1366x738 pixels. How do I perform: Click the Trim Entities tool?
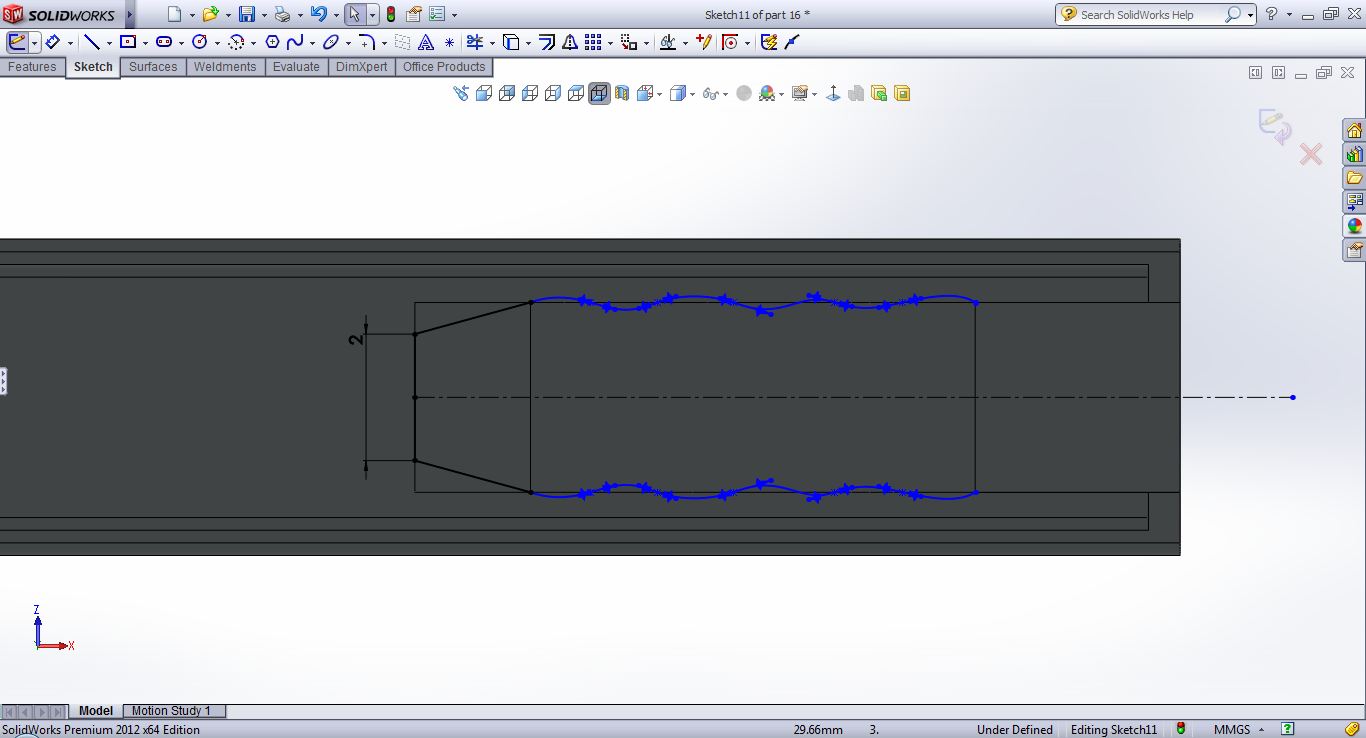(474, 42)
